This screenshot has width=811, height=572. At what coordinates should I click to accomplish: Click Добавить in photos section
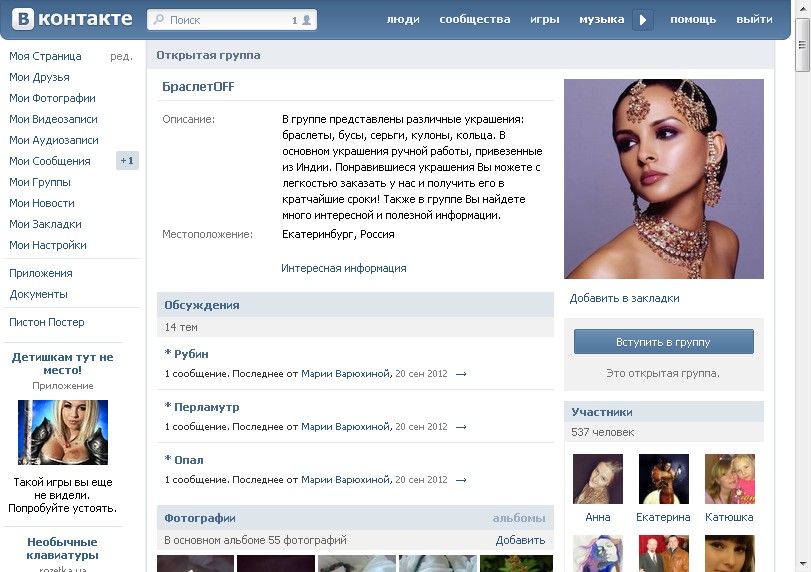point(520,540)
